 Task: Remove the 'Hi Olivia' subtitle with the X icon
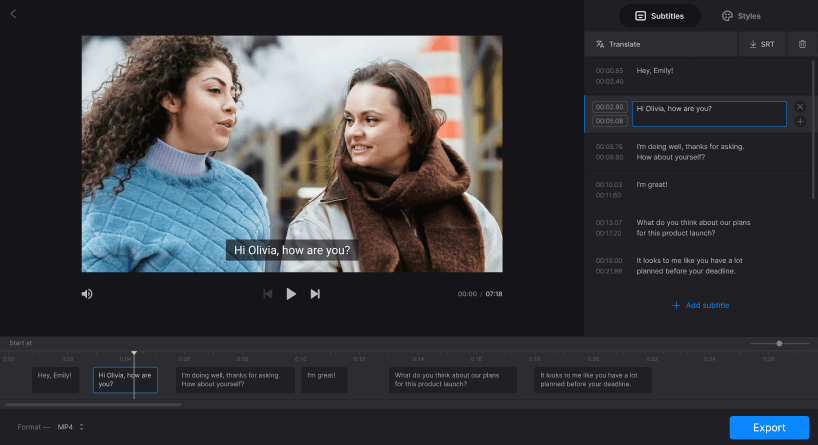coord(800,106)
